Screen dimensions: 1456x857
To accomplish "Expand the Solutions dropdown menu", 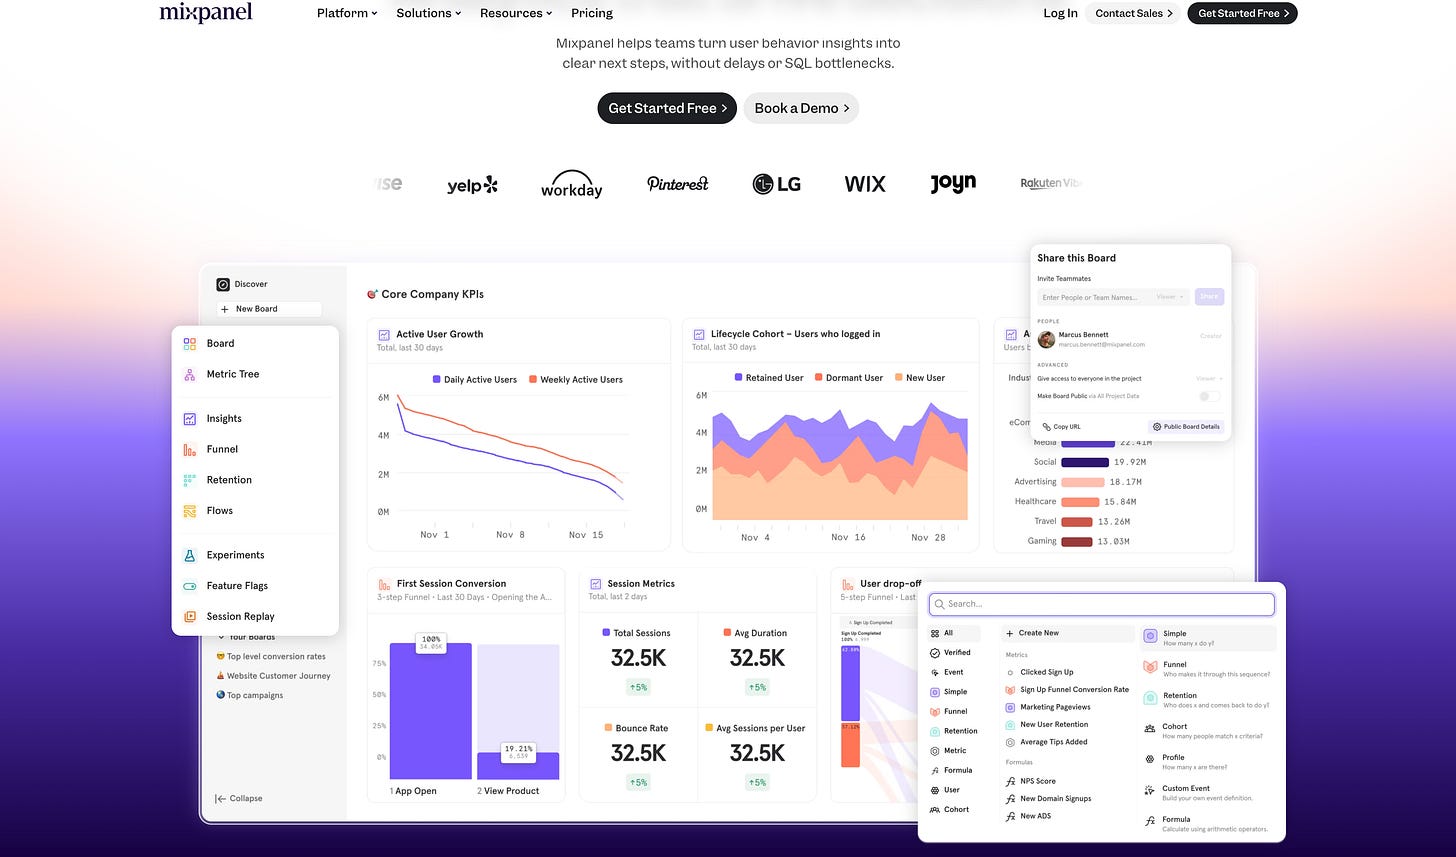I will [x=429, y=13].
